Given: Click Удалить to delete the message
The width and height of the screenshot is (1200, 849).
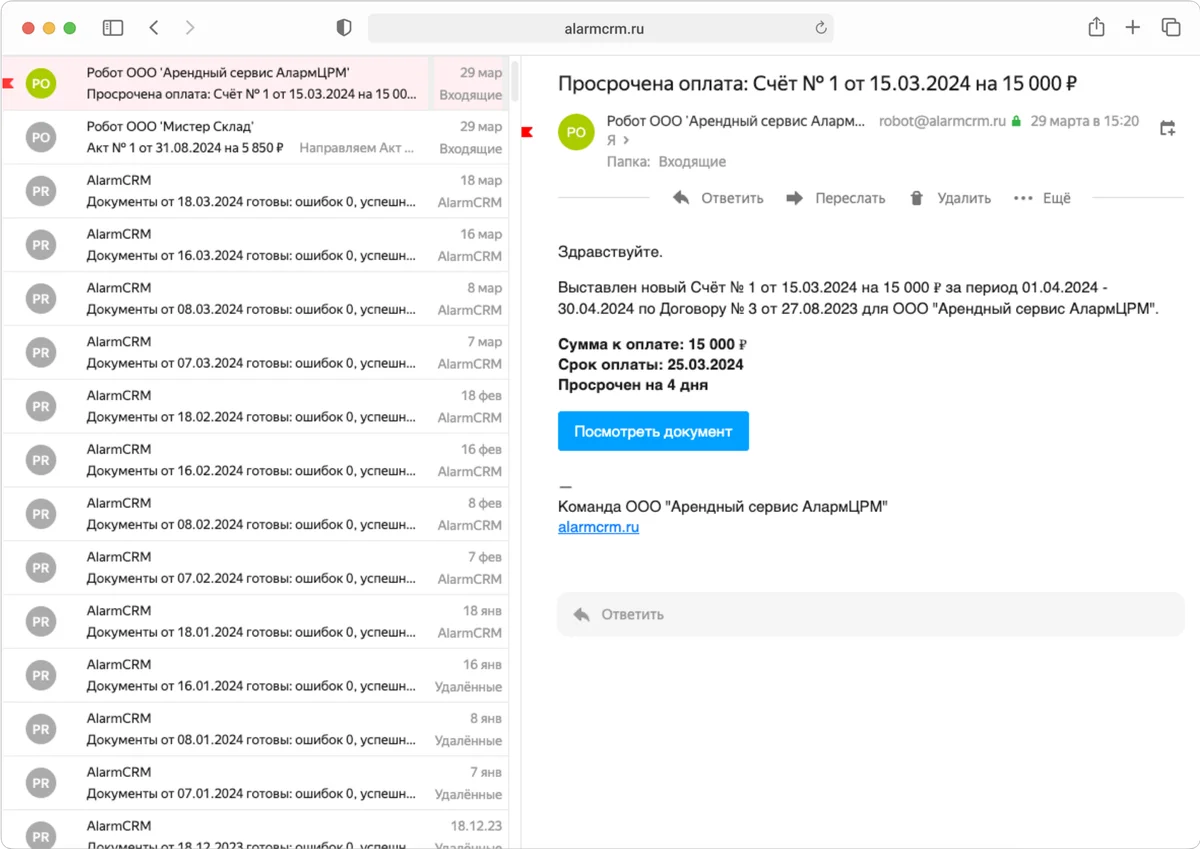Looking at the screenshot, I should click(950, 198).
